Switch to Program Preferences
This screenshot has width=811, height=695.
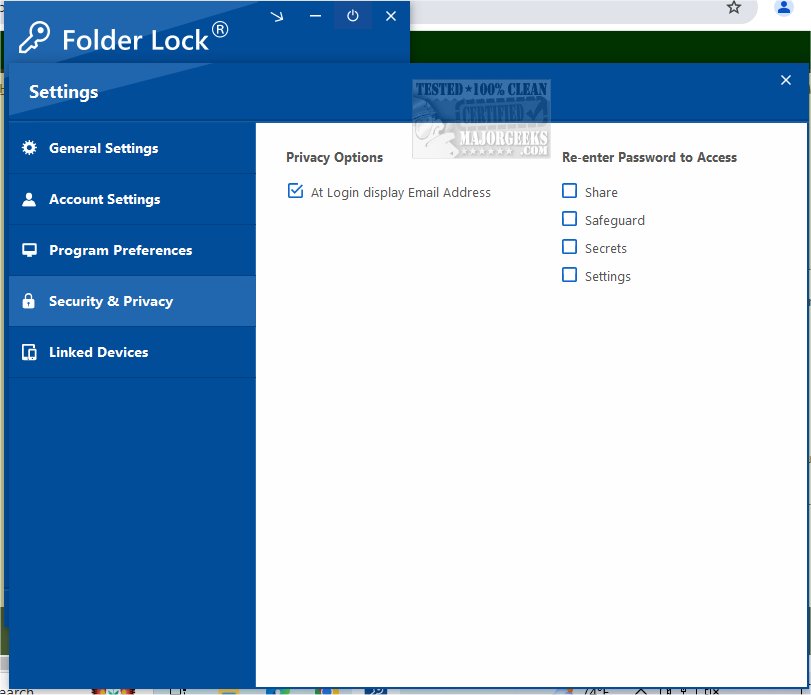click(132, 250)
